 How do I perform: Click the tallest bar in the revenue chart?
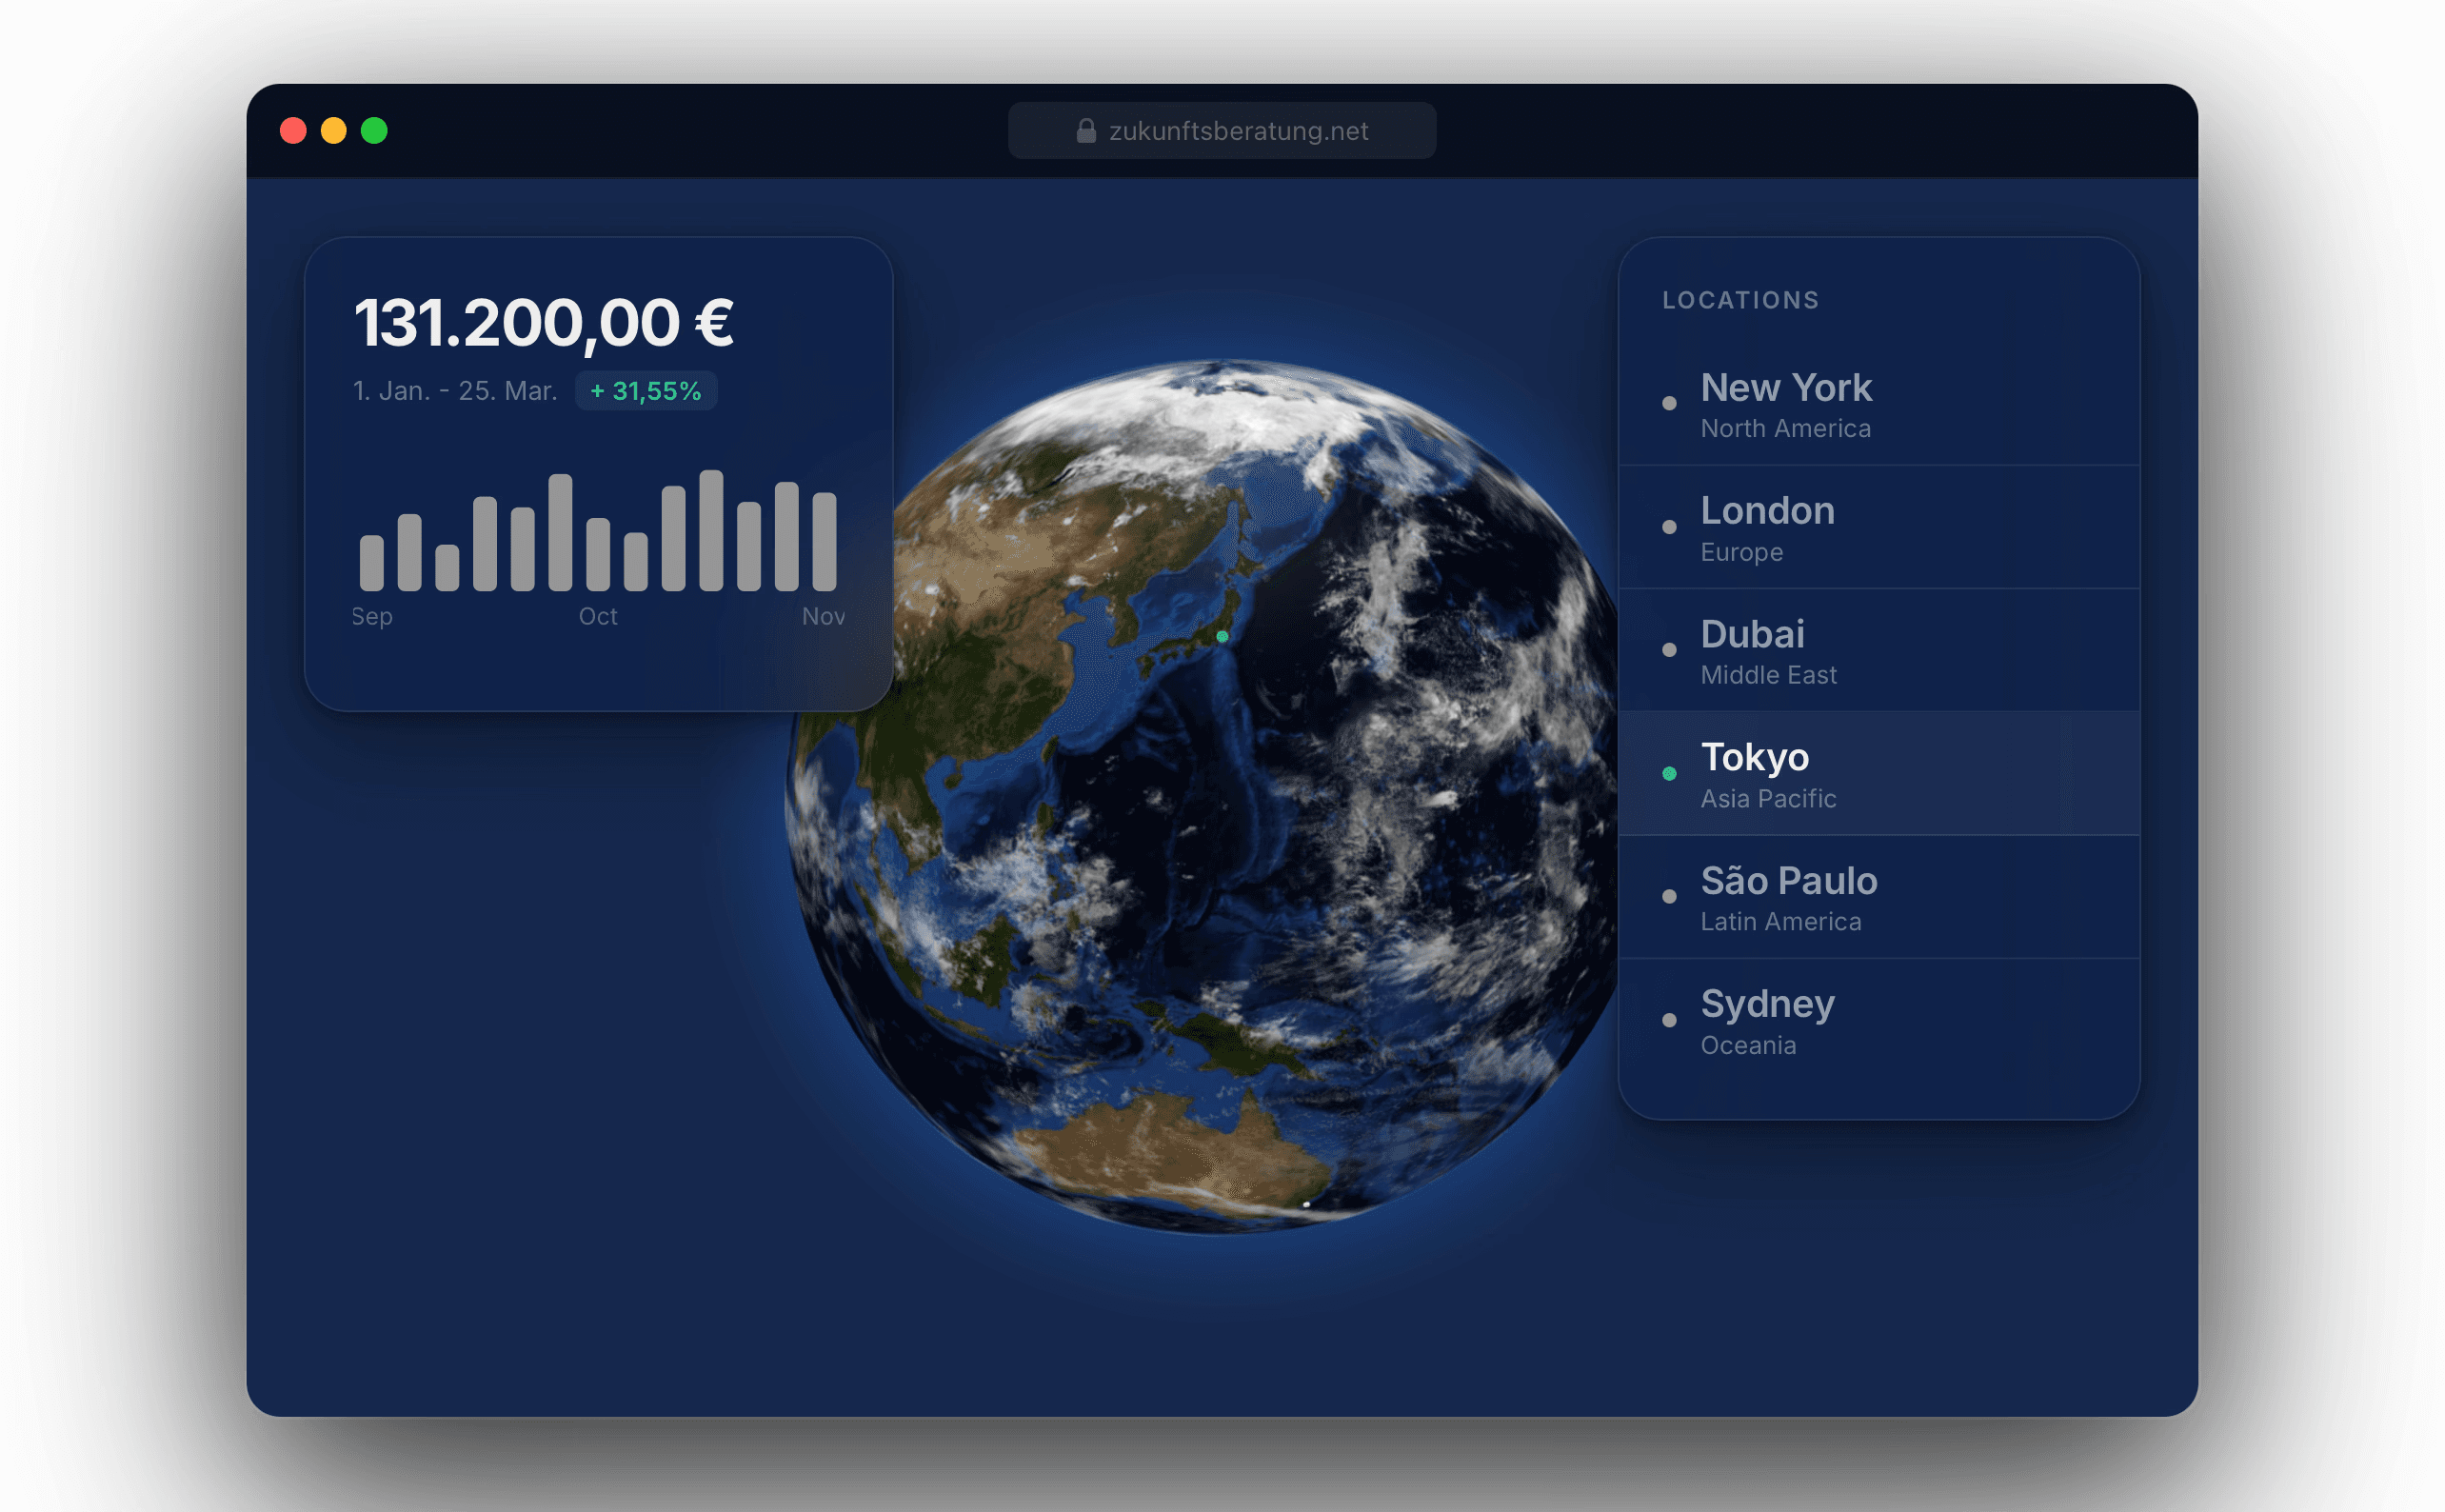tap(710, 530)
